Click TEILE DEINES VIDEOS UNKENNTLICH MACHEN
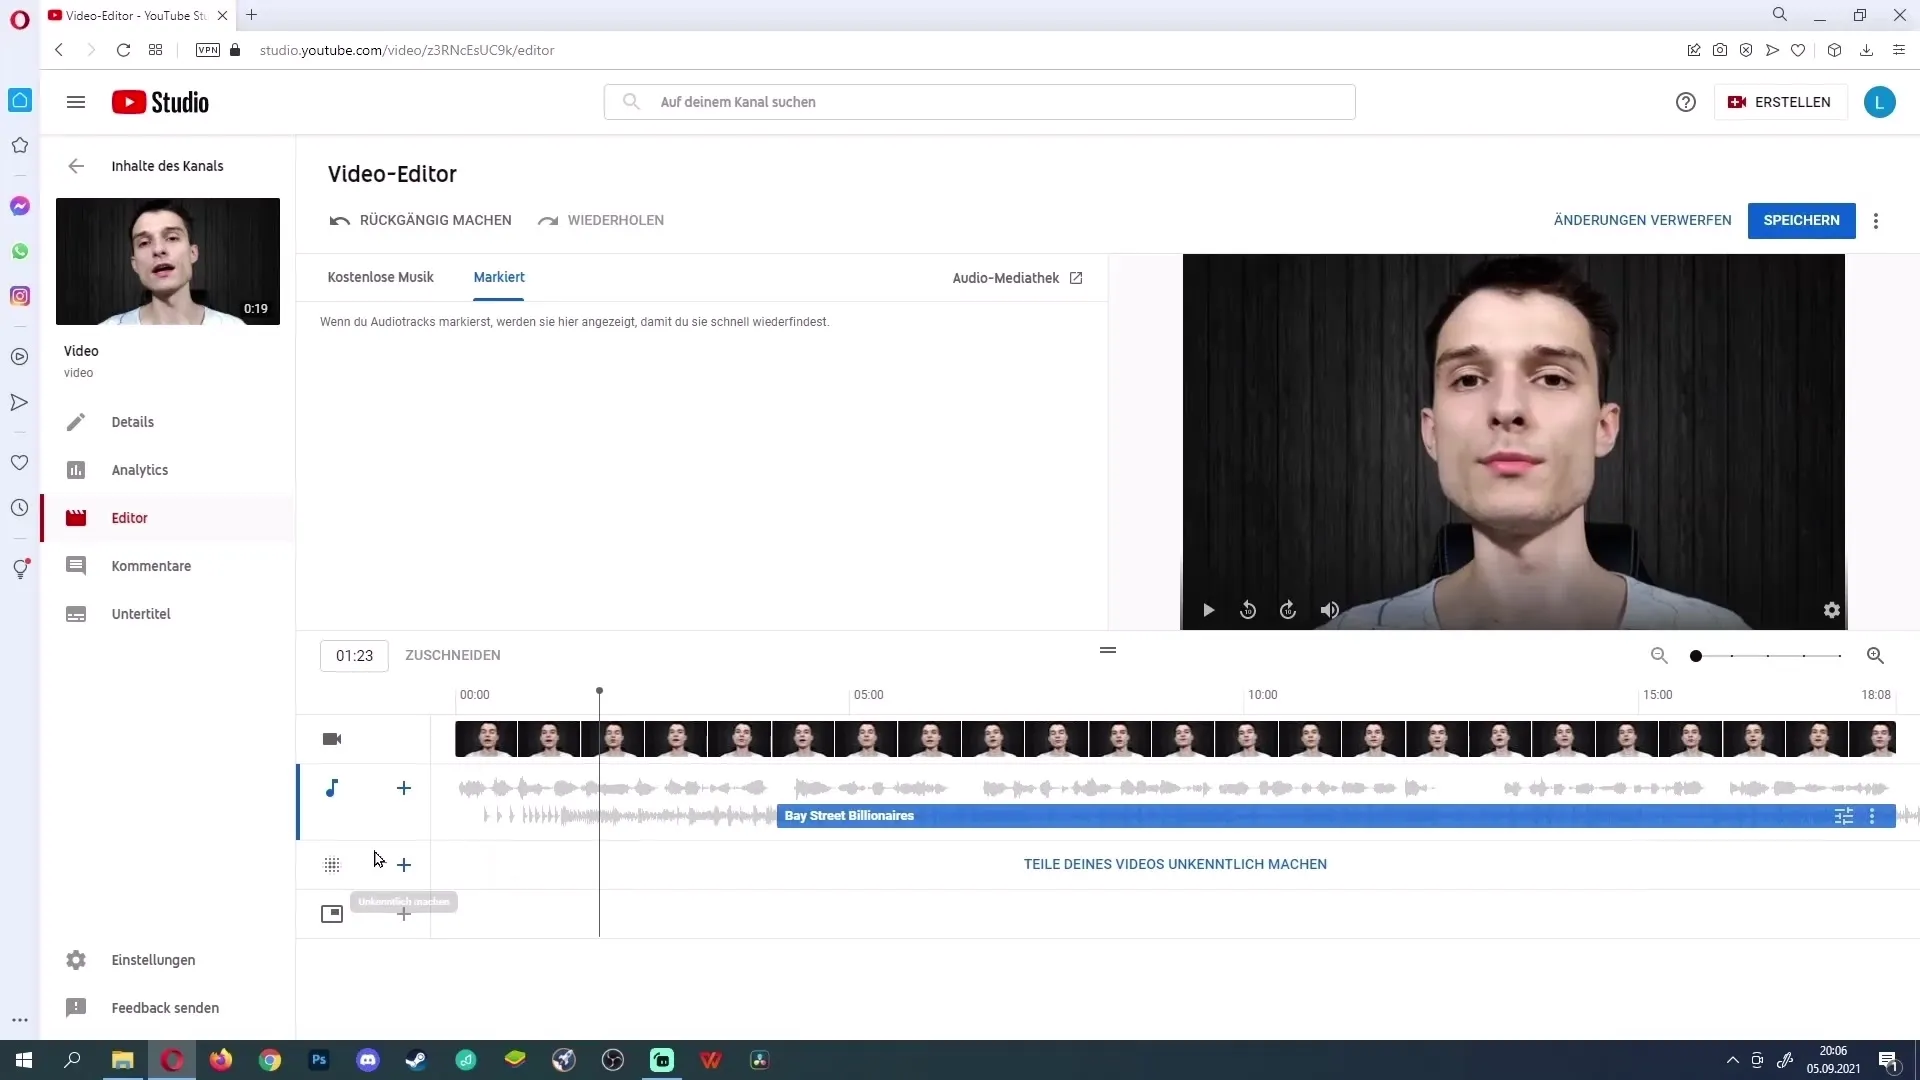This screenshot has width=1920, height=1080. [x=1175, y=864]
